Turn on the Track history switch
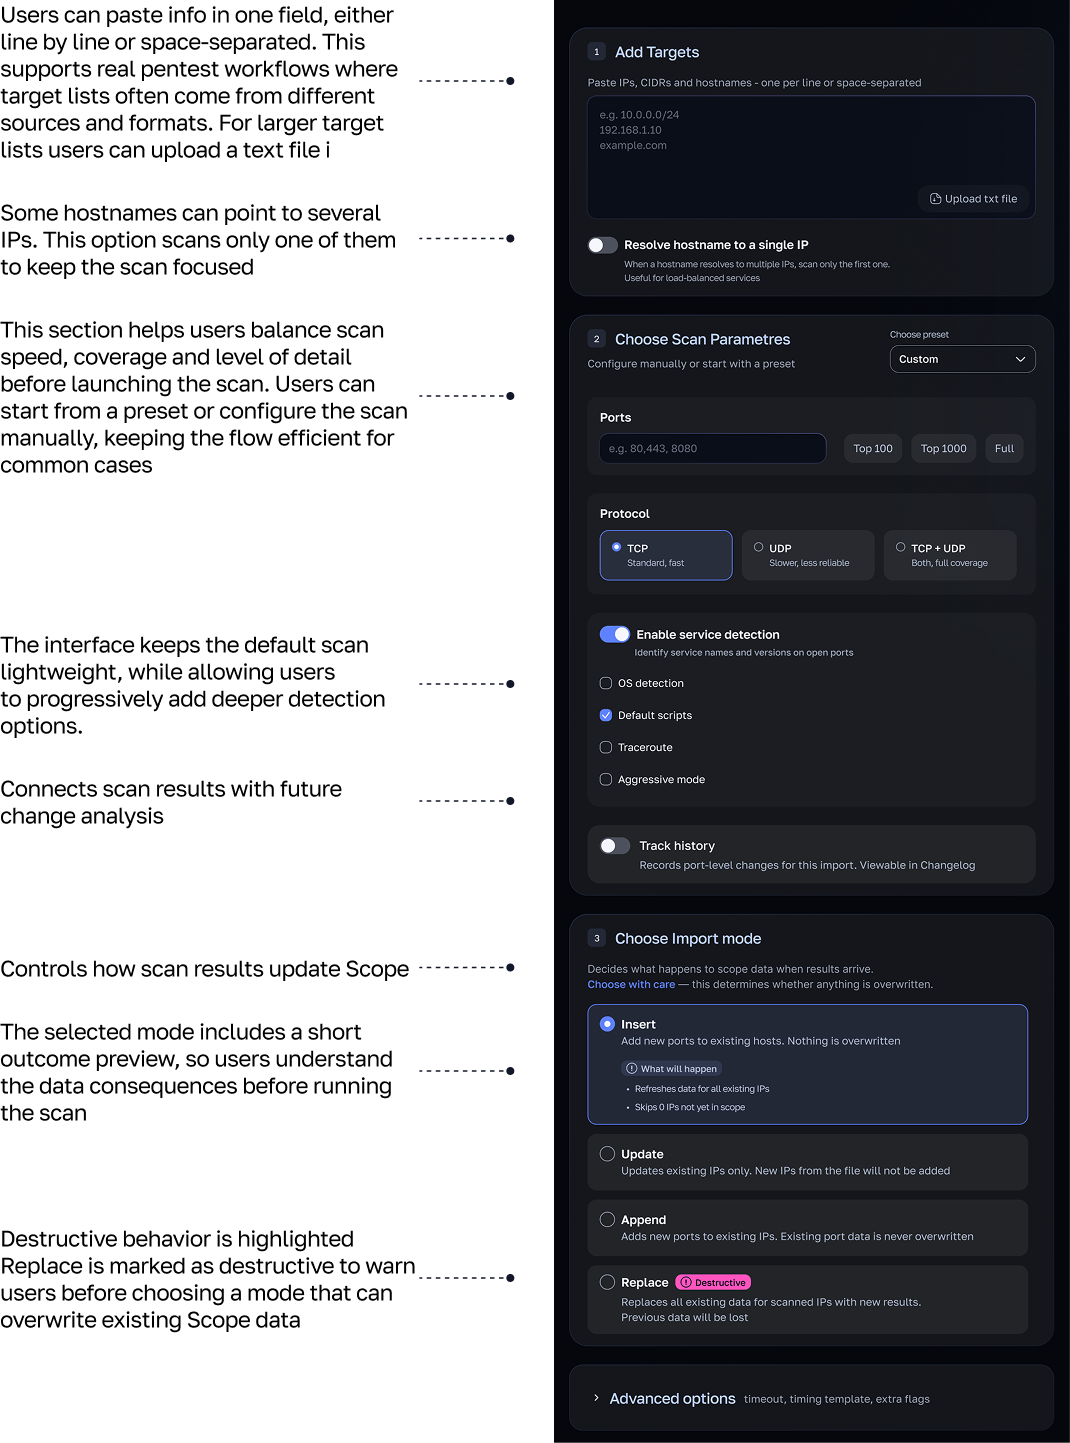 click(615, 846)
